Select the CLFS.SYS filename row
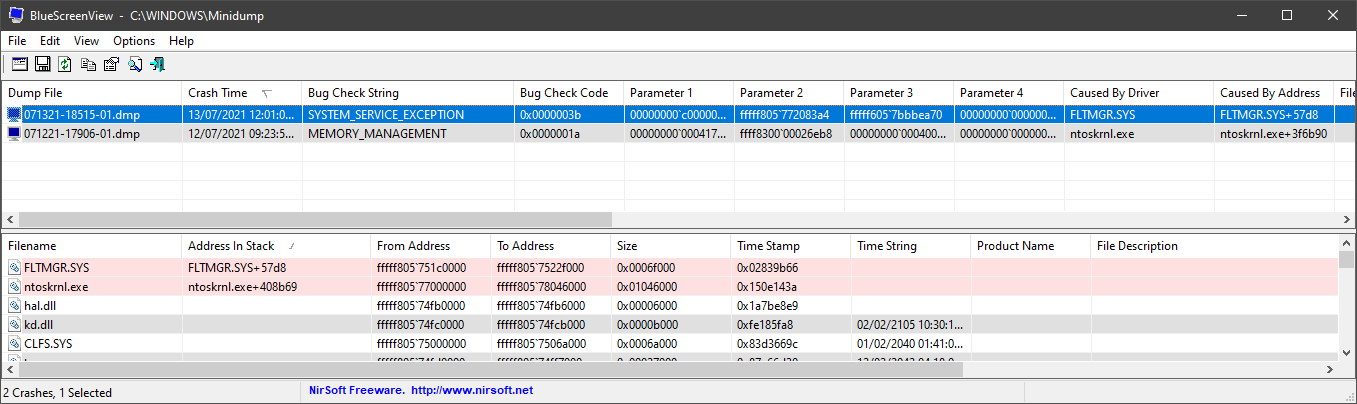The width and height of the screenshot is (1357, 404). (x=670, y=343)
